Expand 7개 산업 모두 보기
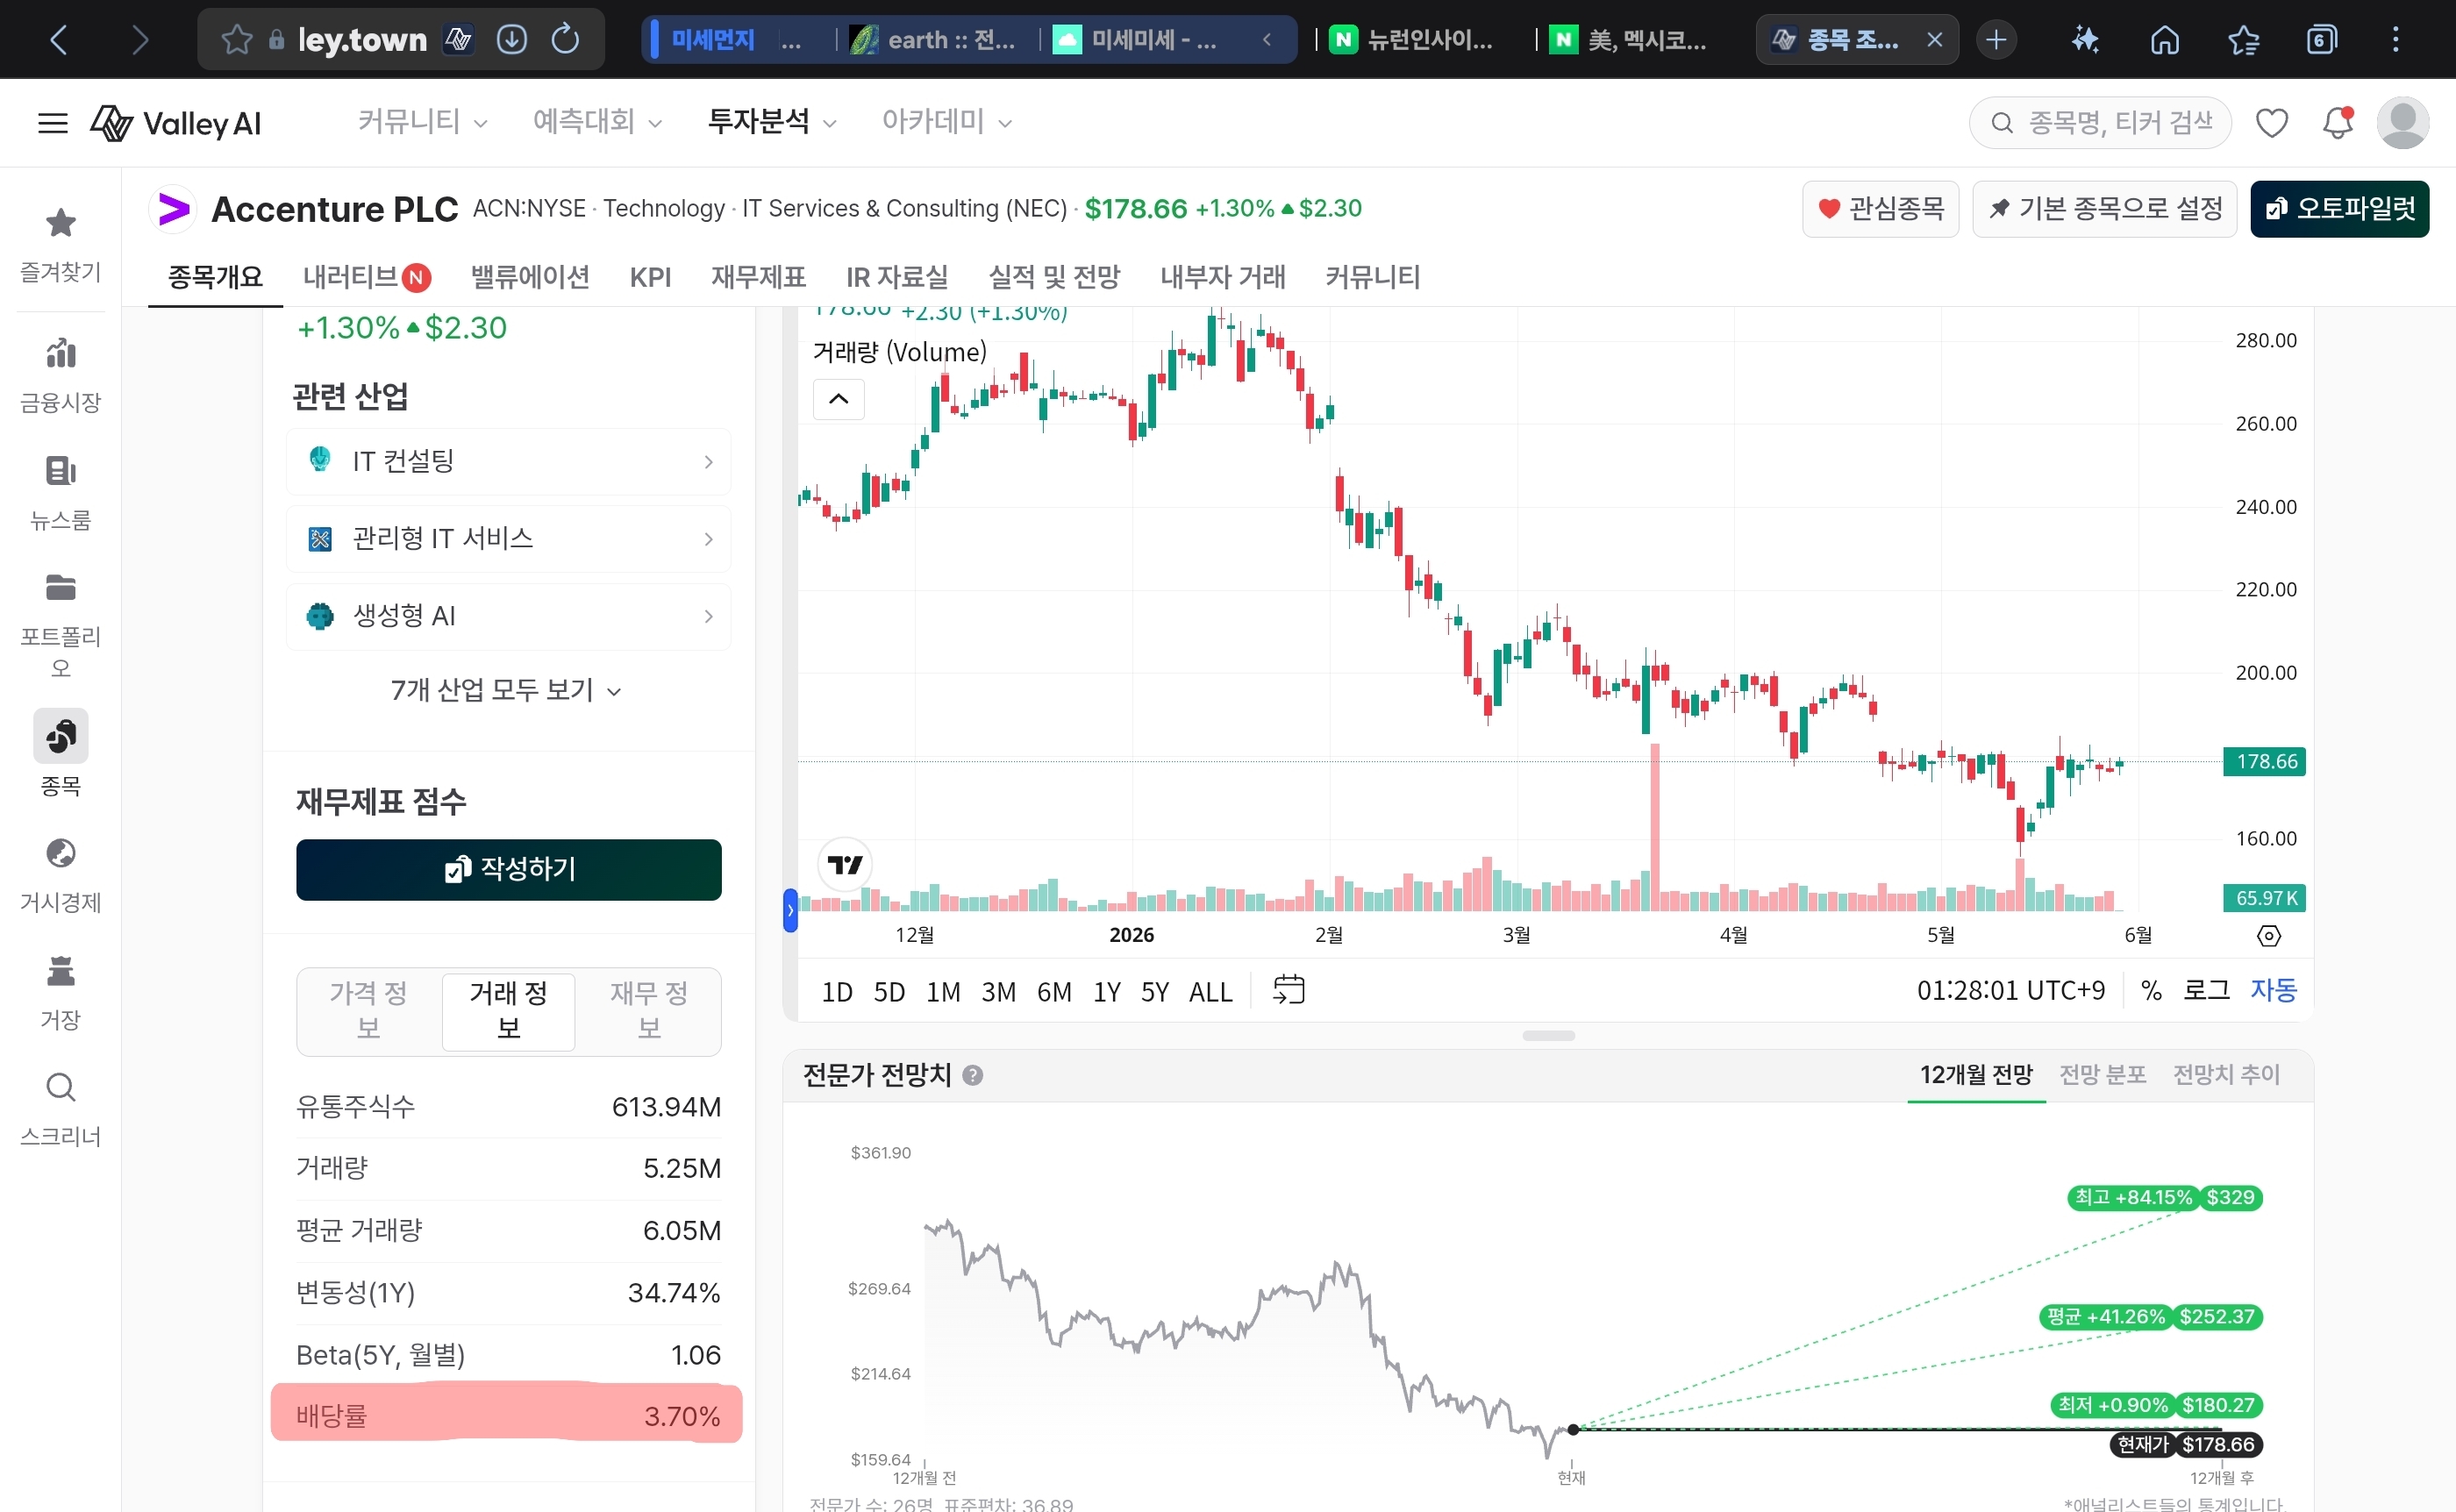The width and height of the screenshot is (2456, 1512). coord(506,690)
